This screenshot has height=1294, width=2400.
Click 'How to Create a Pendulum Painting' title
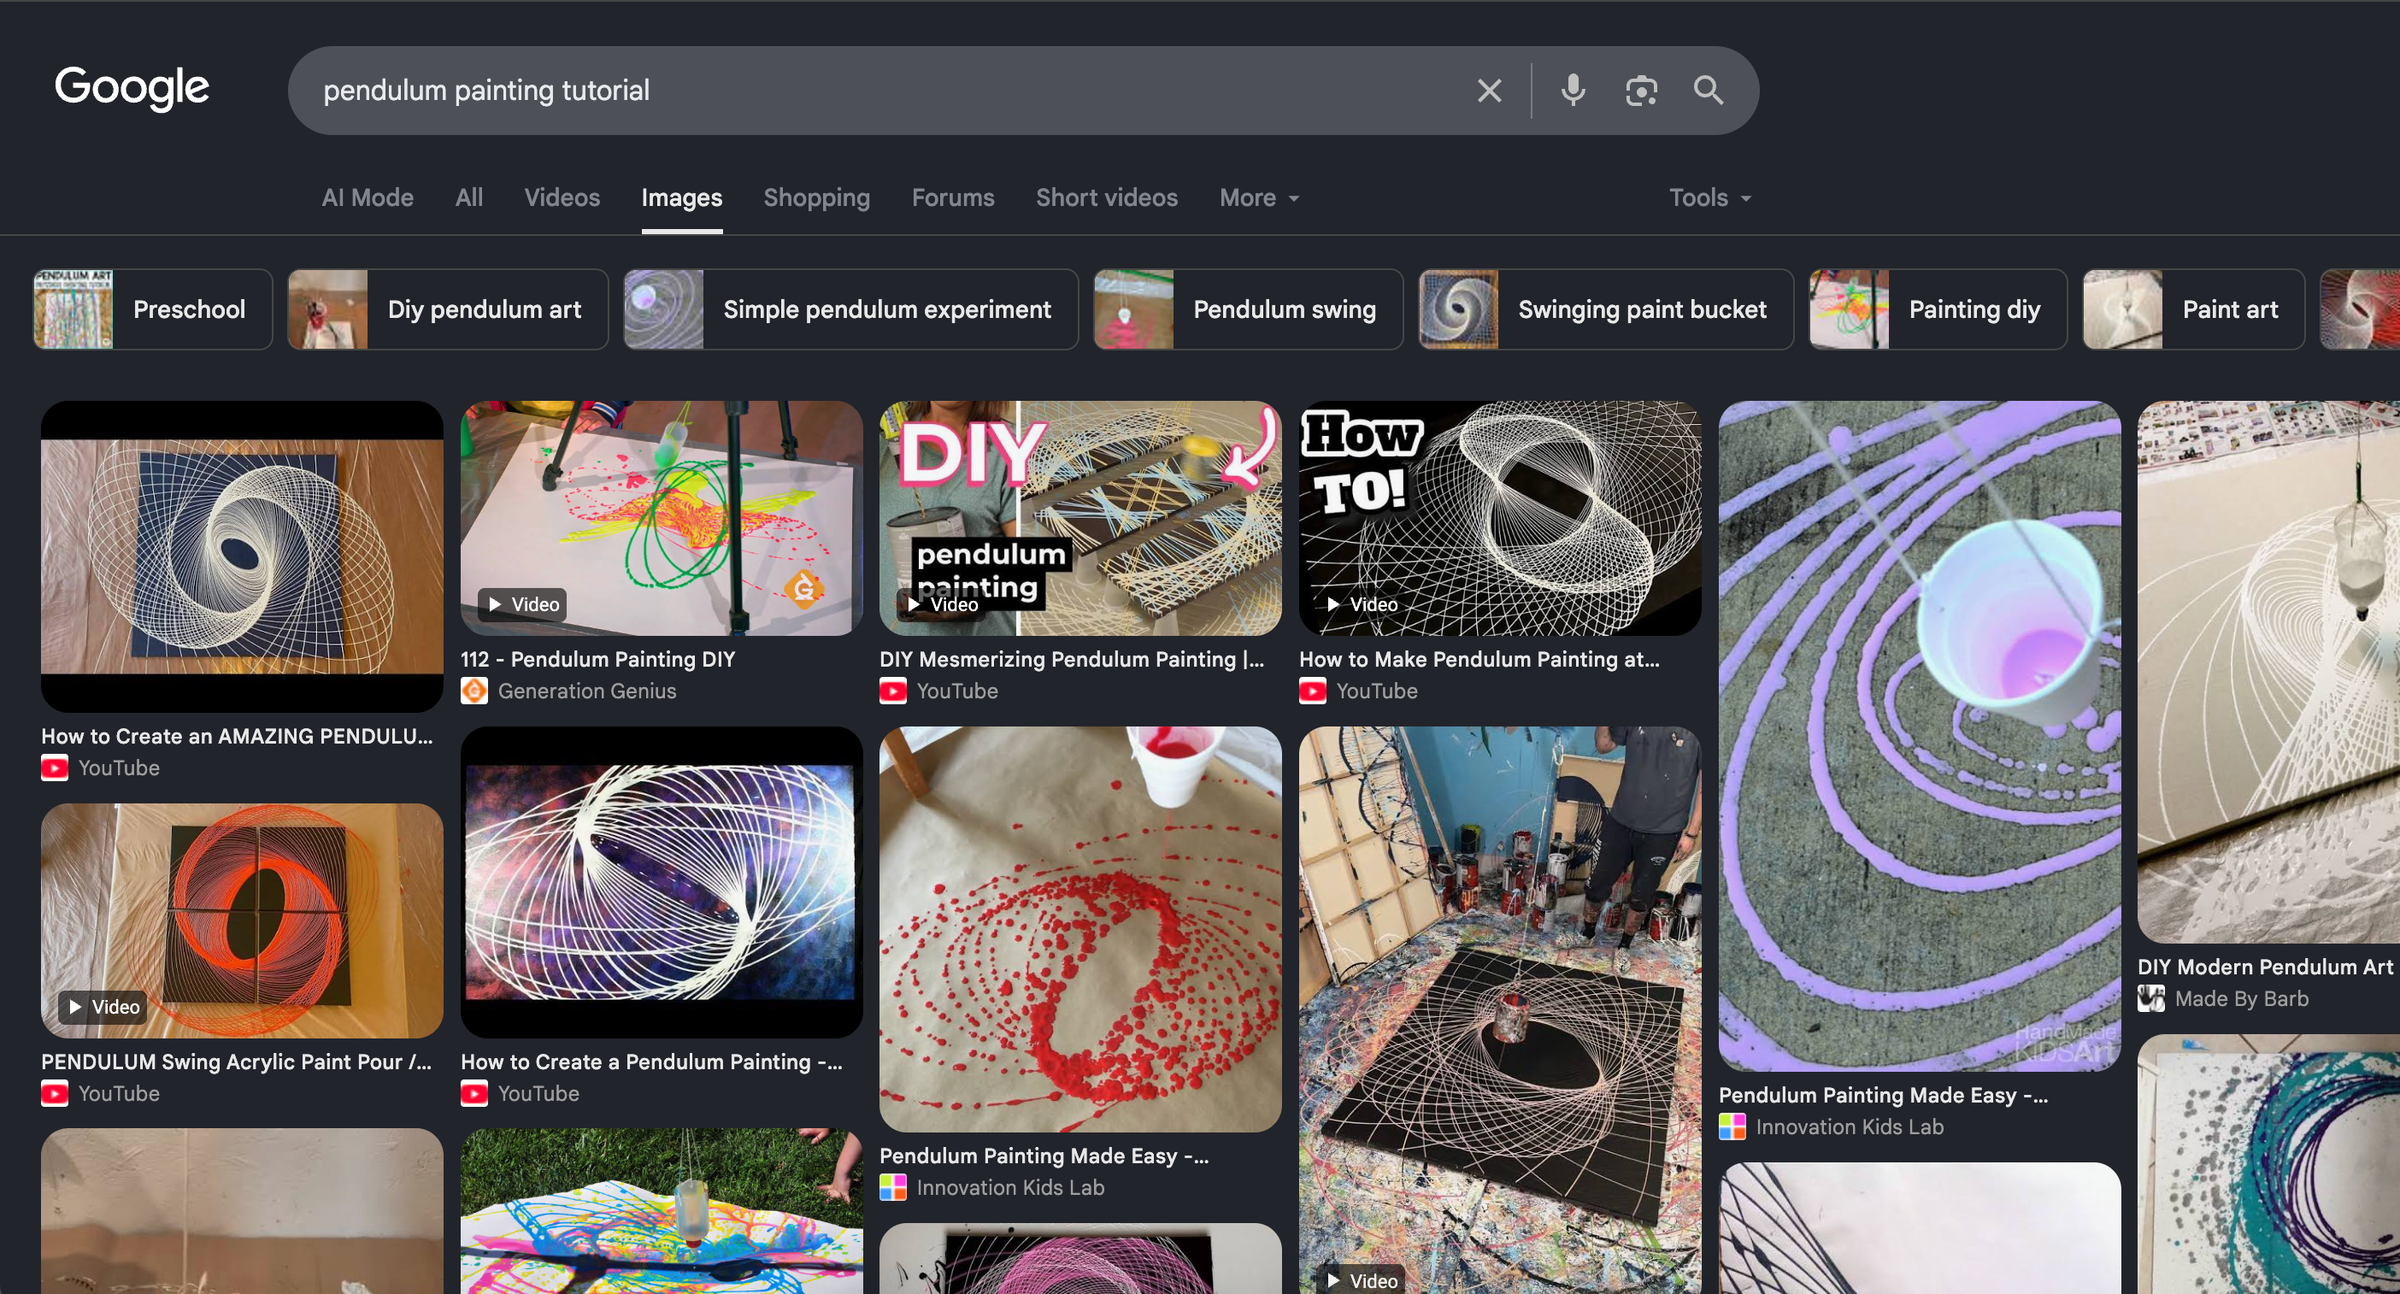[651, 1062]
